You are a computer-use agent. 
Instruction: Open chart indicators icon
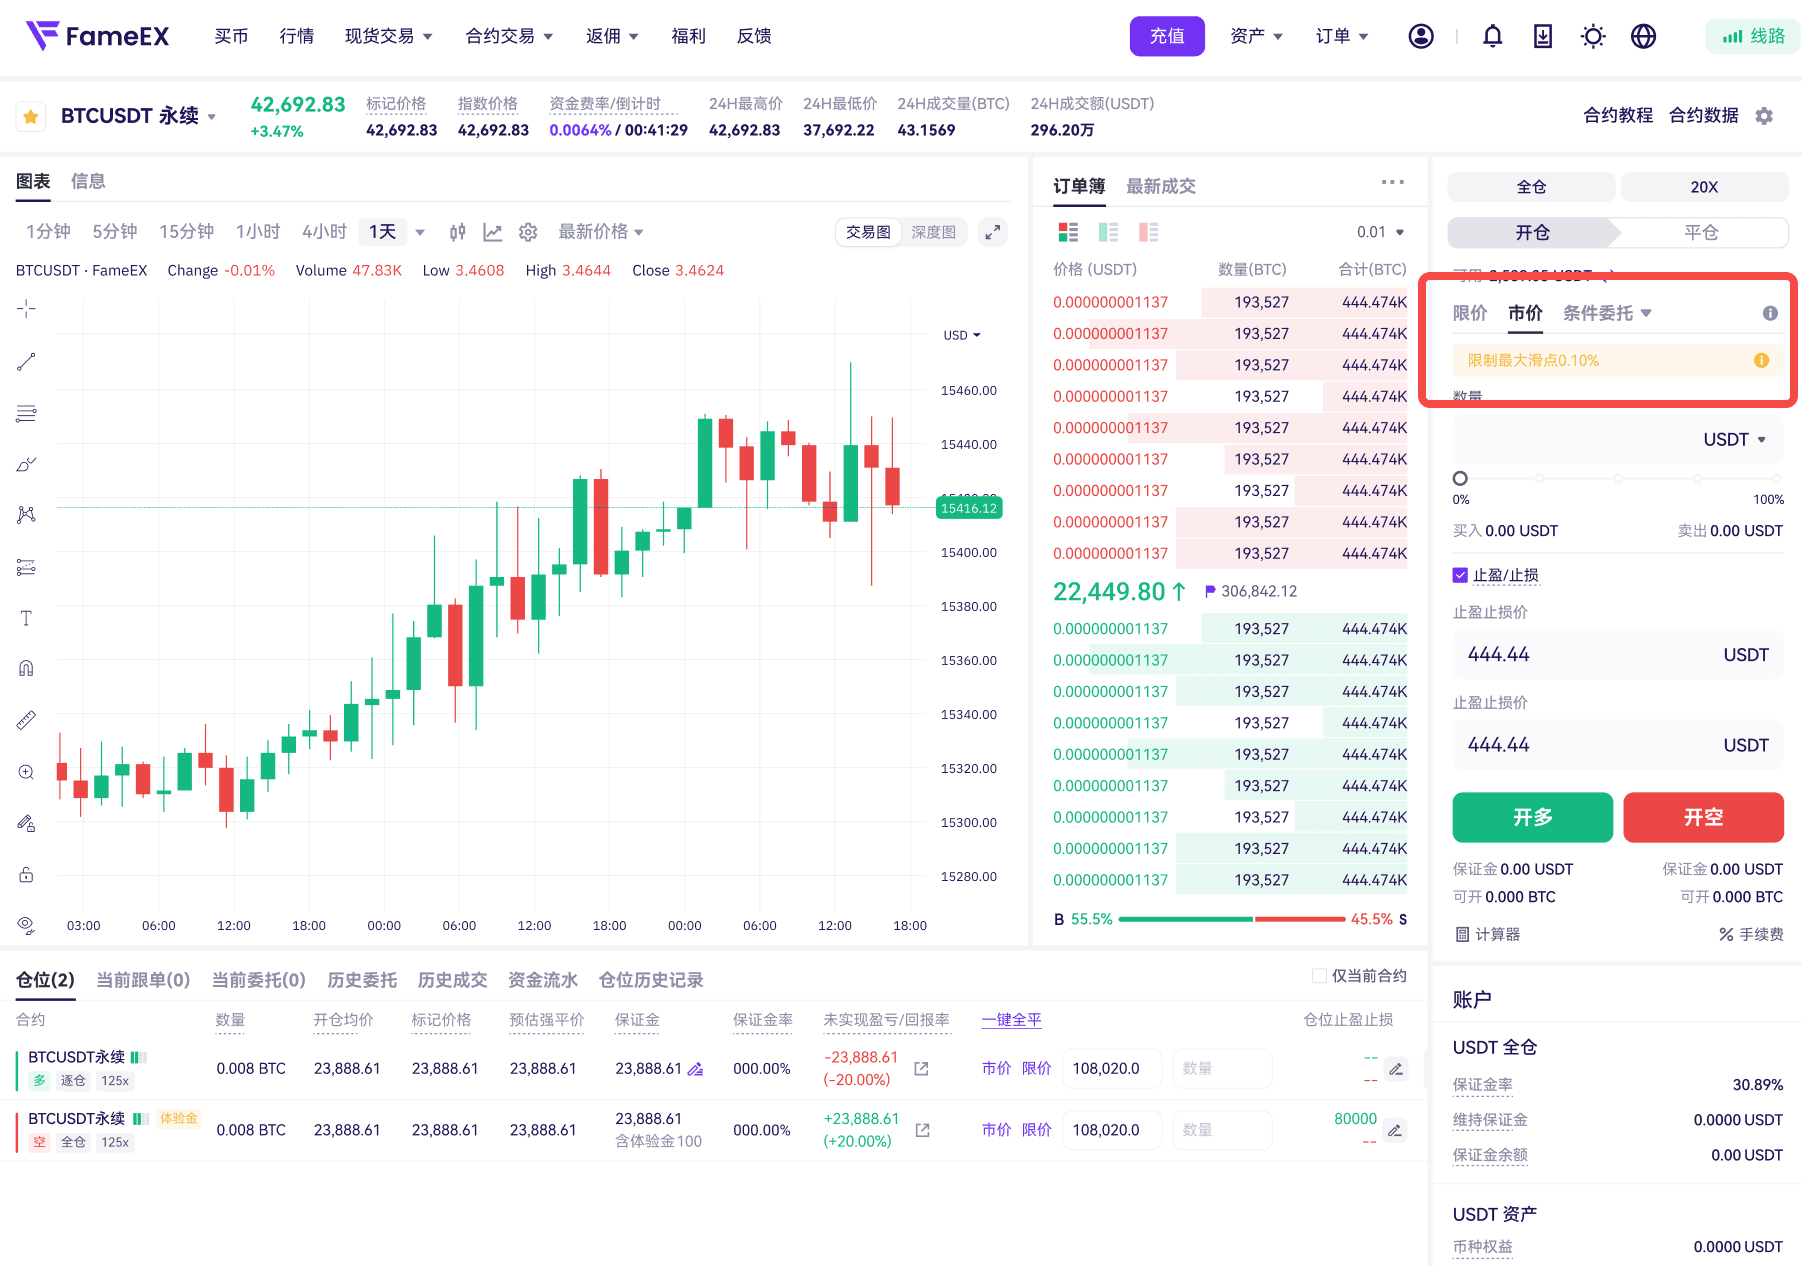(492, 232)
